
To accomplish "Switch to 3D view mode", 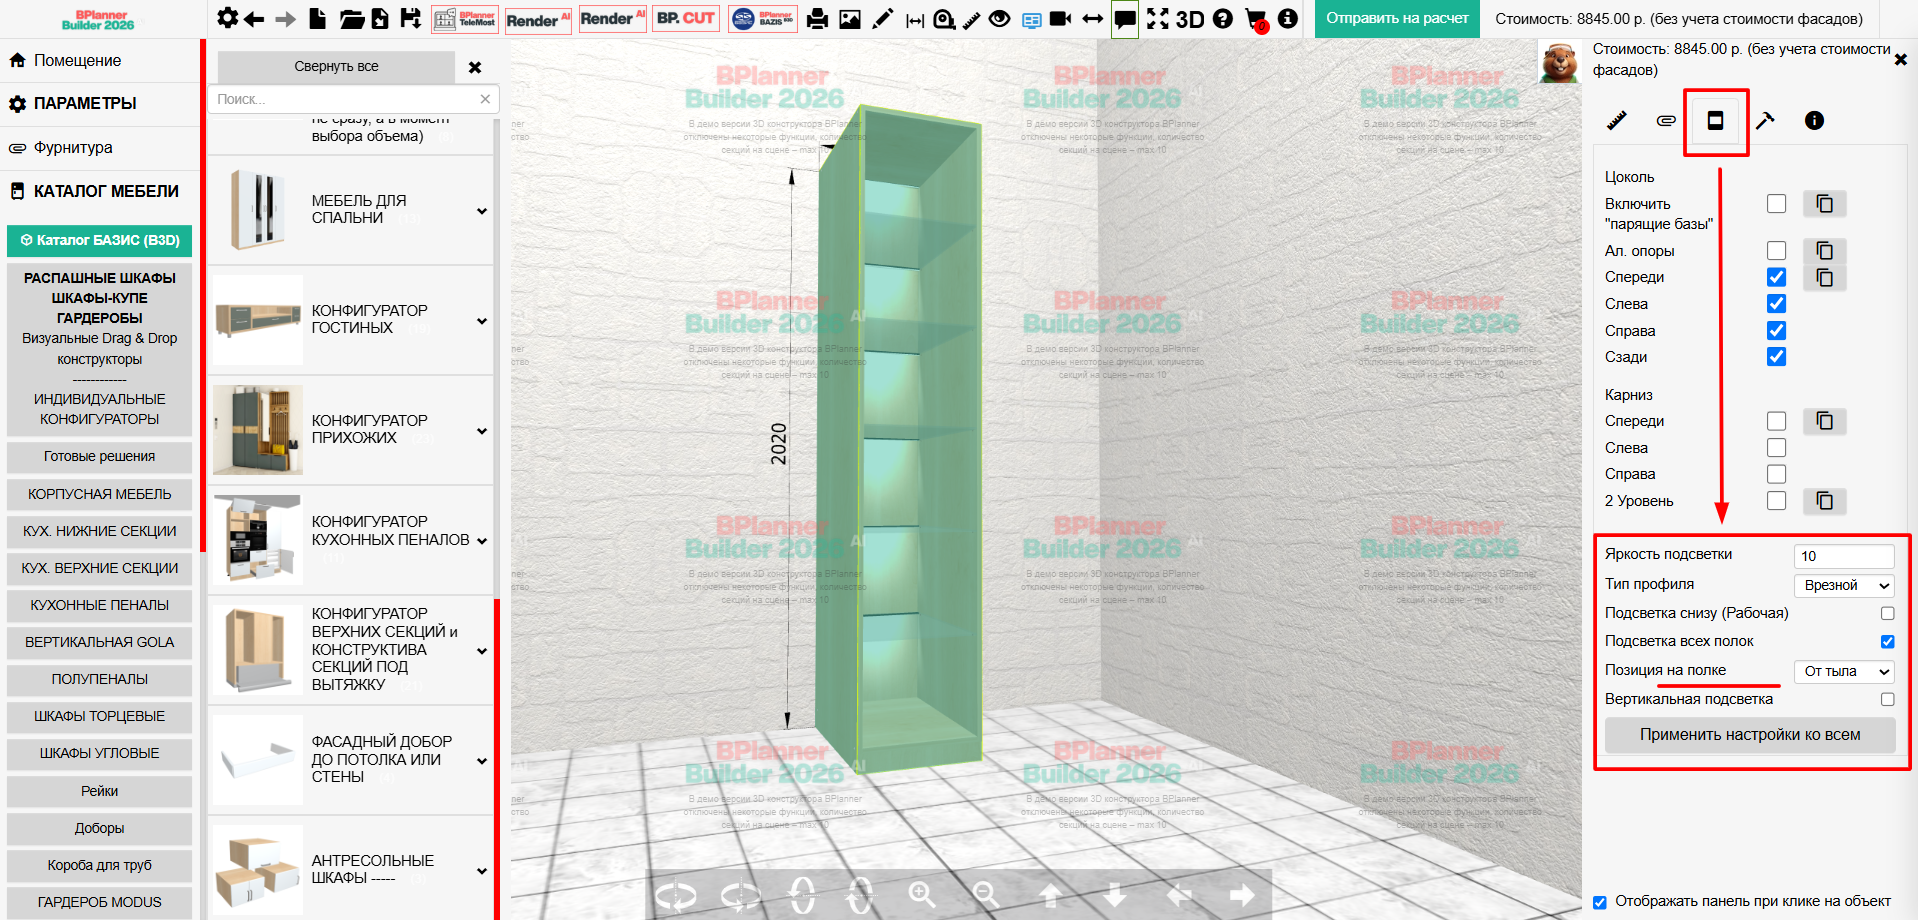I will click(1189, 19).
